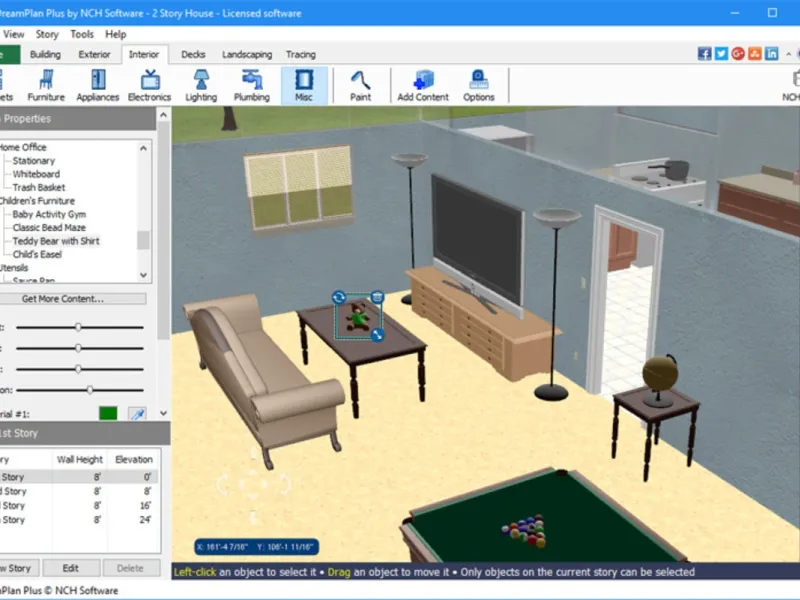Select Baby Activity Gym item

(49, 214)
